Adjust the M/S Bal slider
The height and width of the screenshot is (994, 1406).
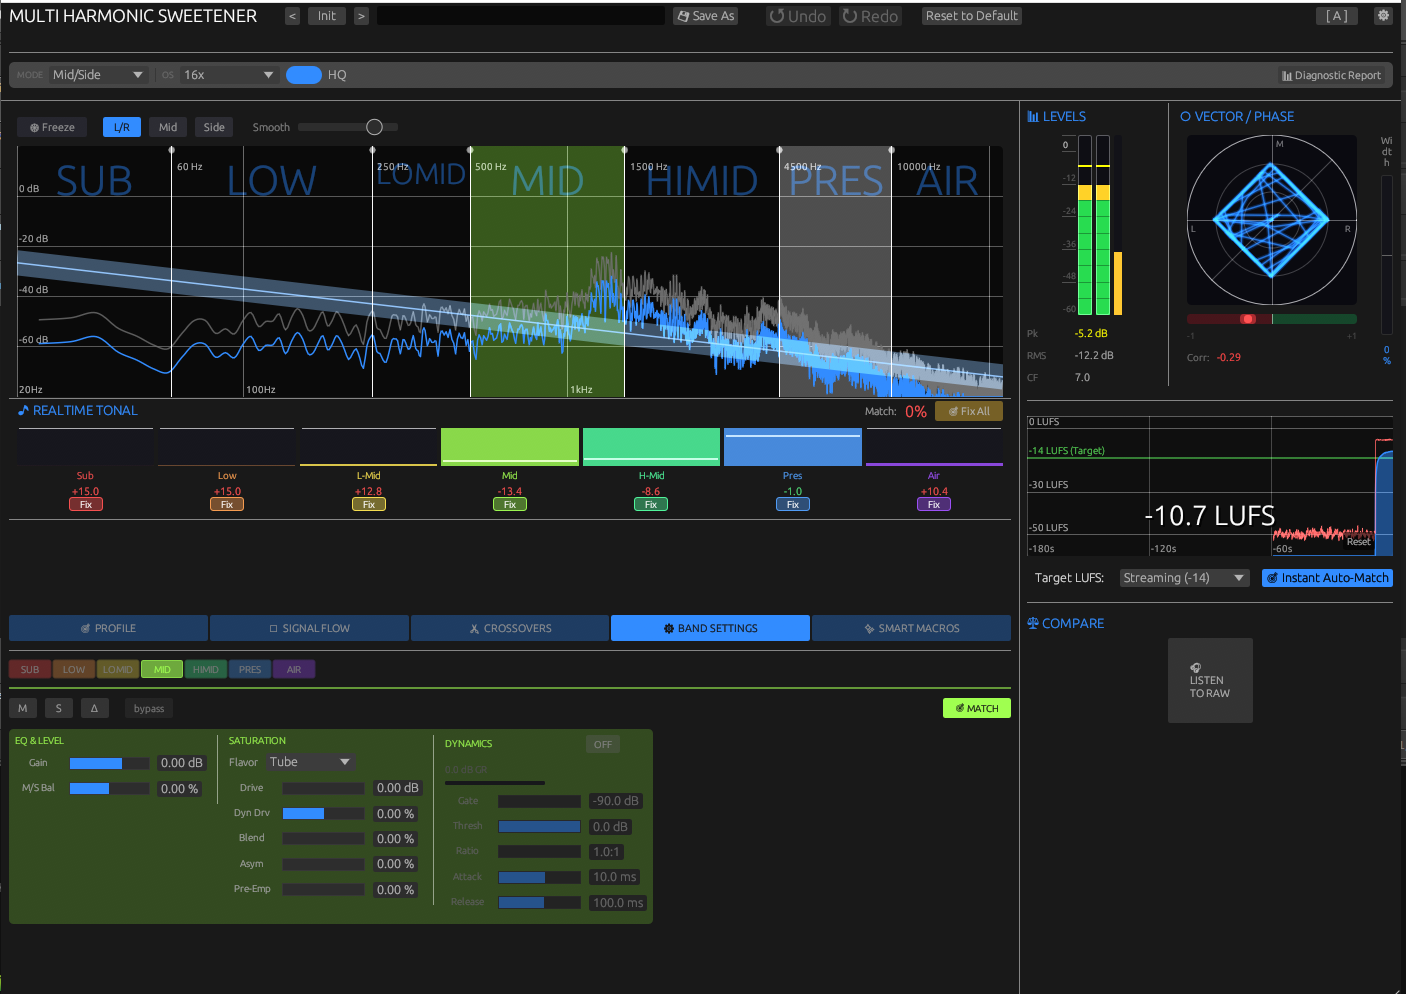pos(109,788)
